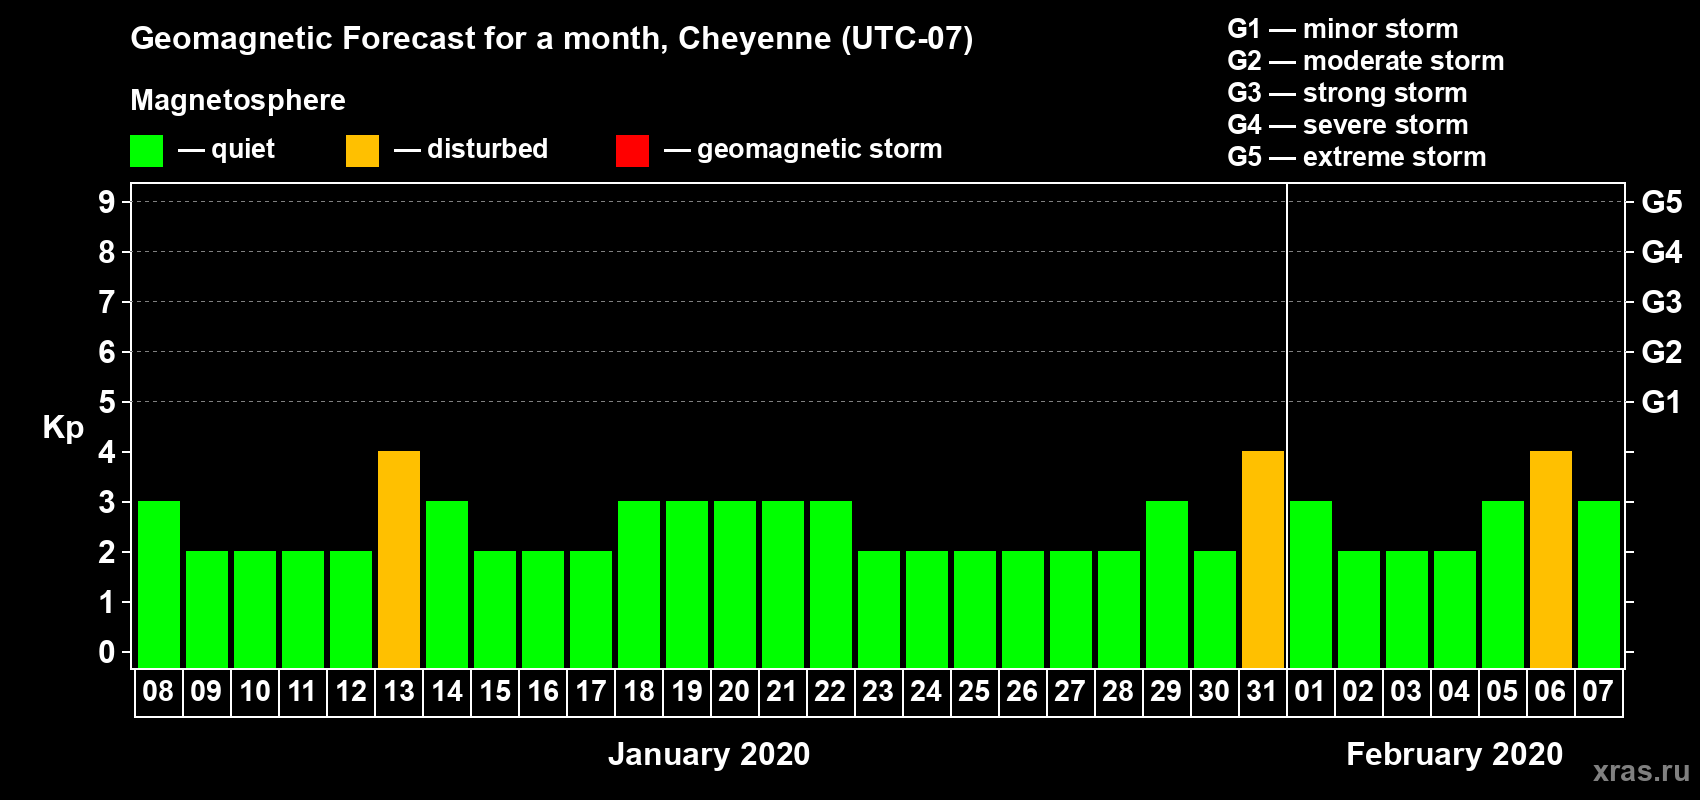Click the Kp axis value 5
The image size is (1700, 800).
point(107,402)
